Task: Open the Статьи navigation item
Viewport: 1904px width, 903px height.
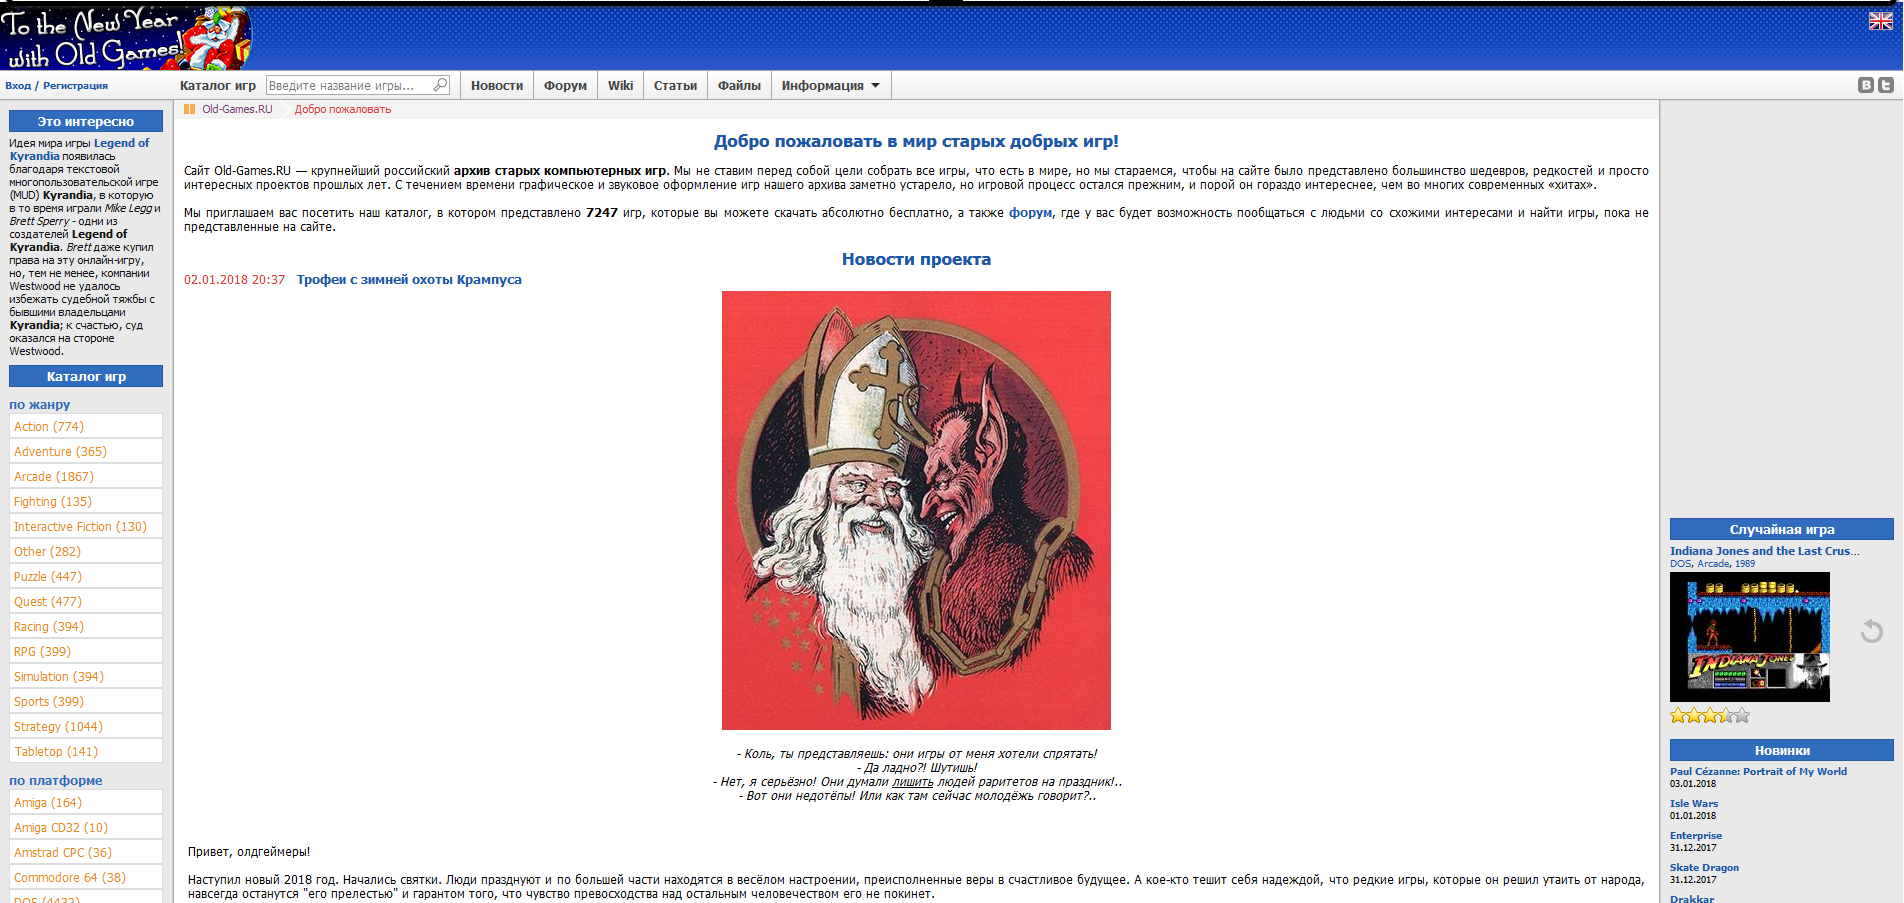Action: 675,85
